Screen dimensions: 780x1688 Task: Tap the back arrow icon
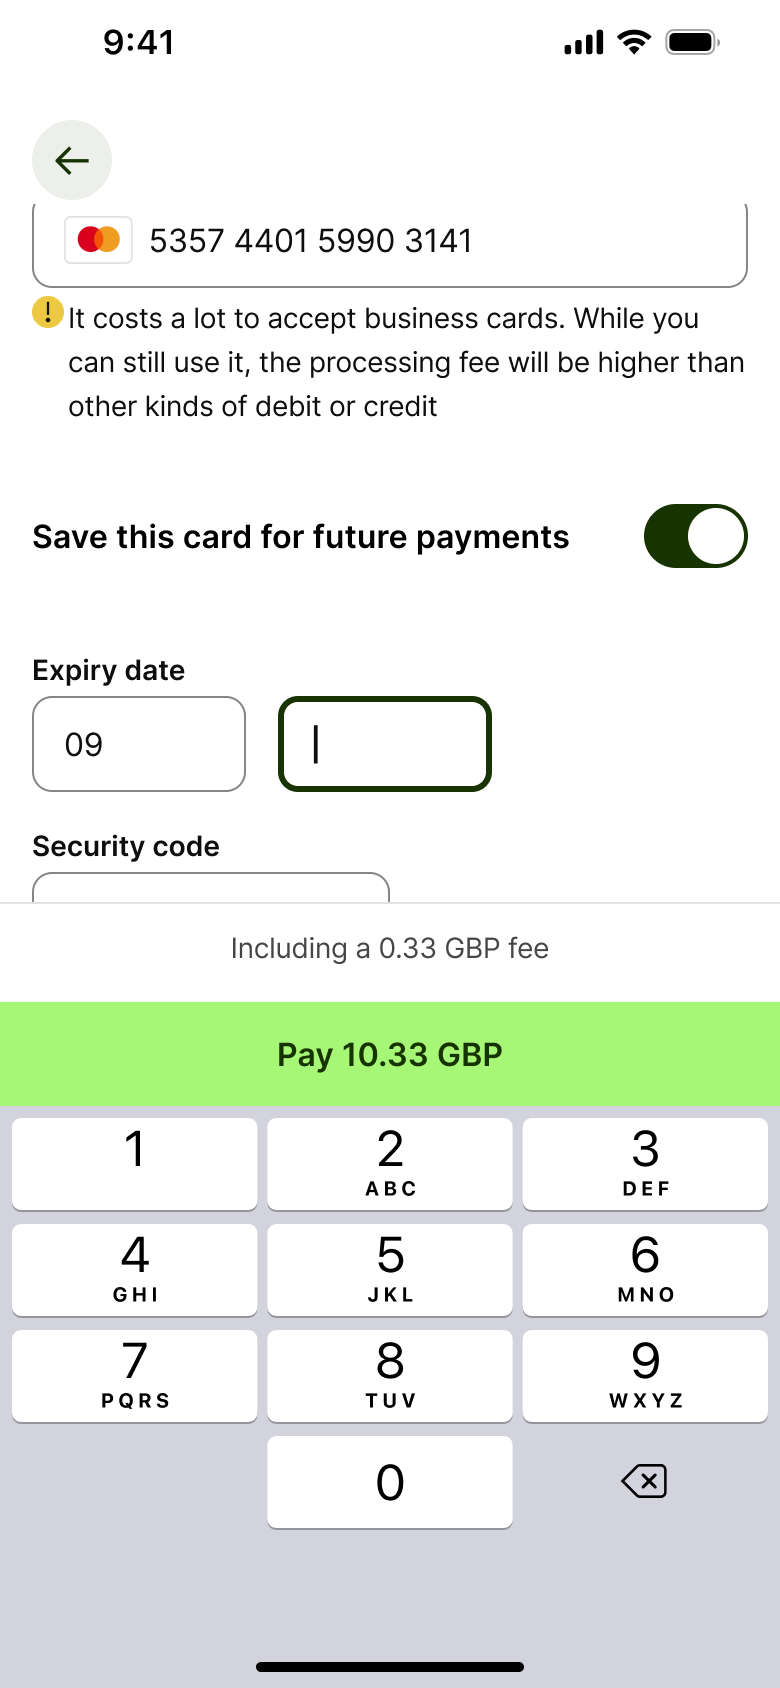pos(72,160)
